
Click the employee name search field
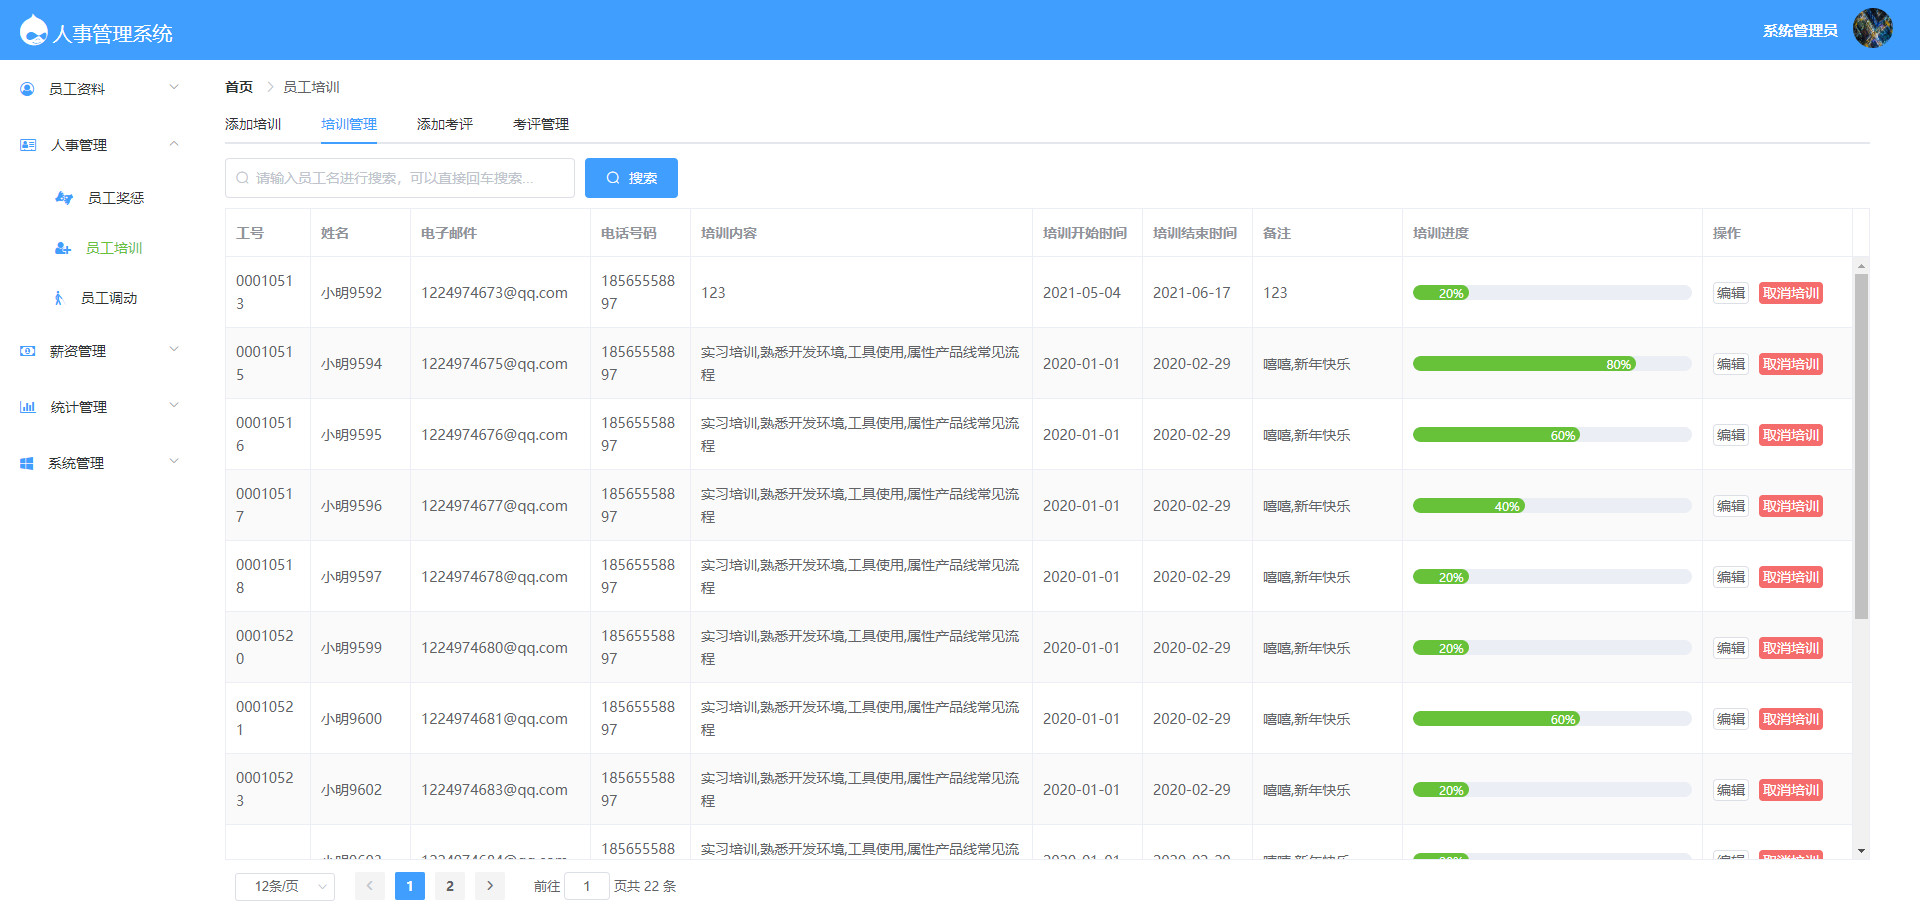pyautogui.click(x=400, y=178)
